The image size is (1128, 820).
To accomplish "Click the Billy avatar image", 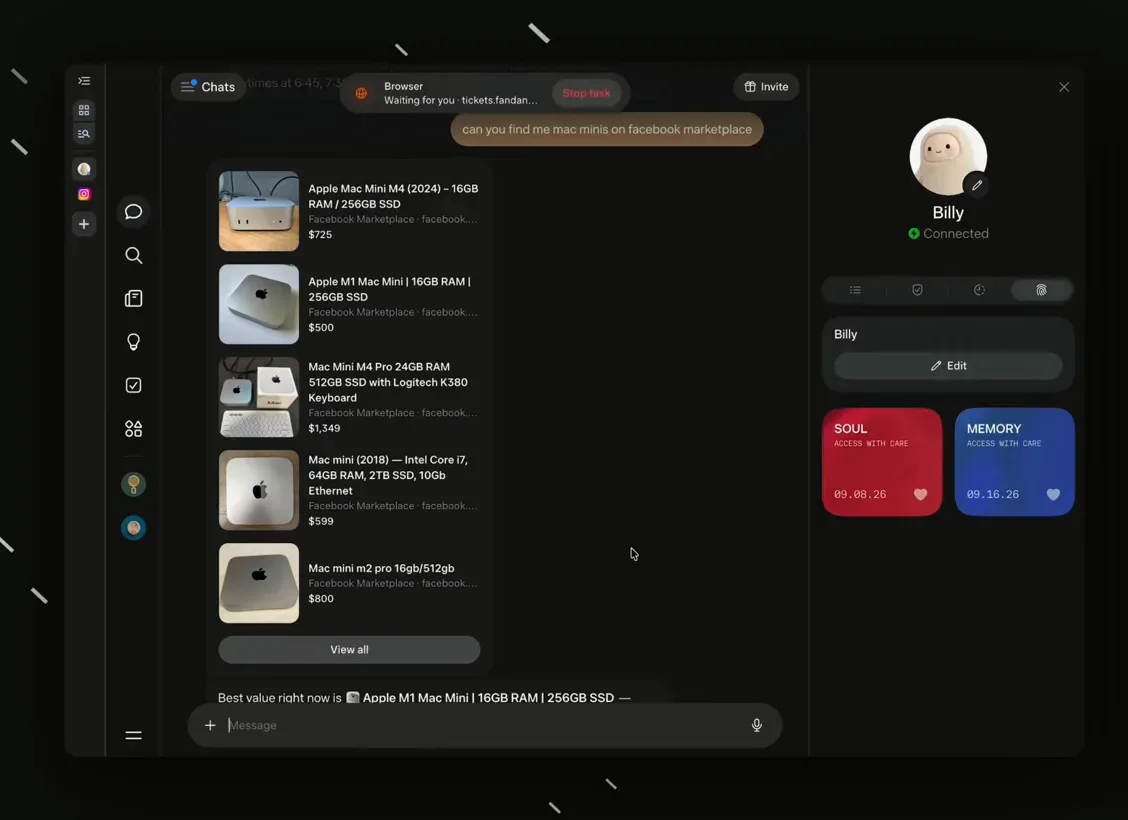I will click(x=948, y=157).
